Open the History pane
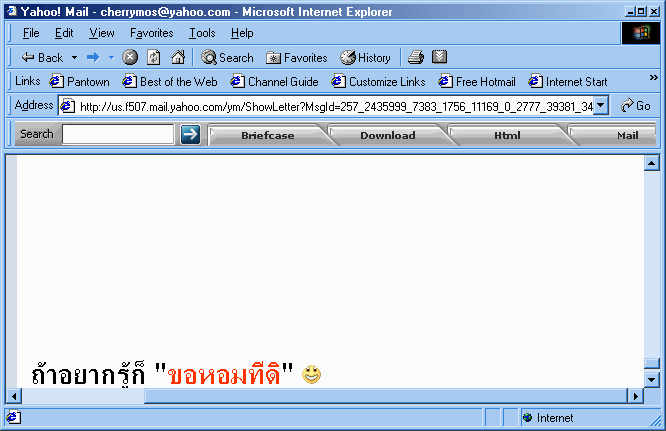The width and height of the screenshot is (666, 431). pos(365,57)
